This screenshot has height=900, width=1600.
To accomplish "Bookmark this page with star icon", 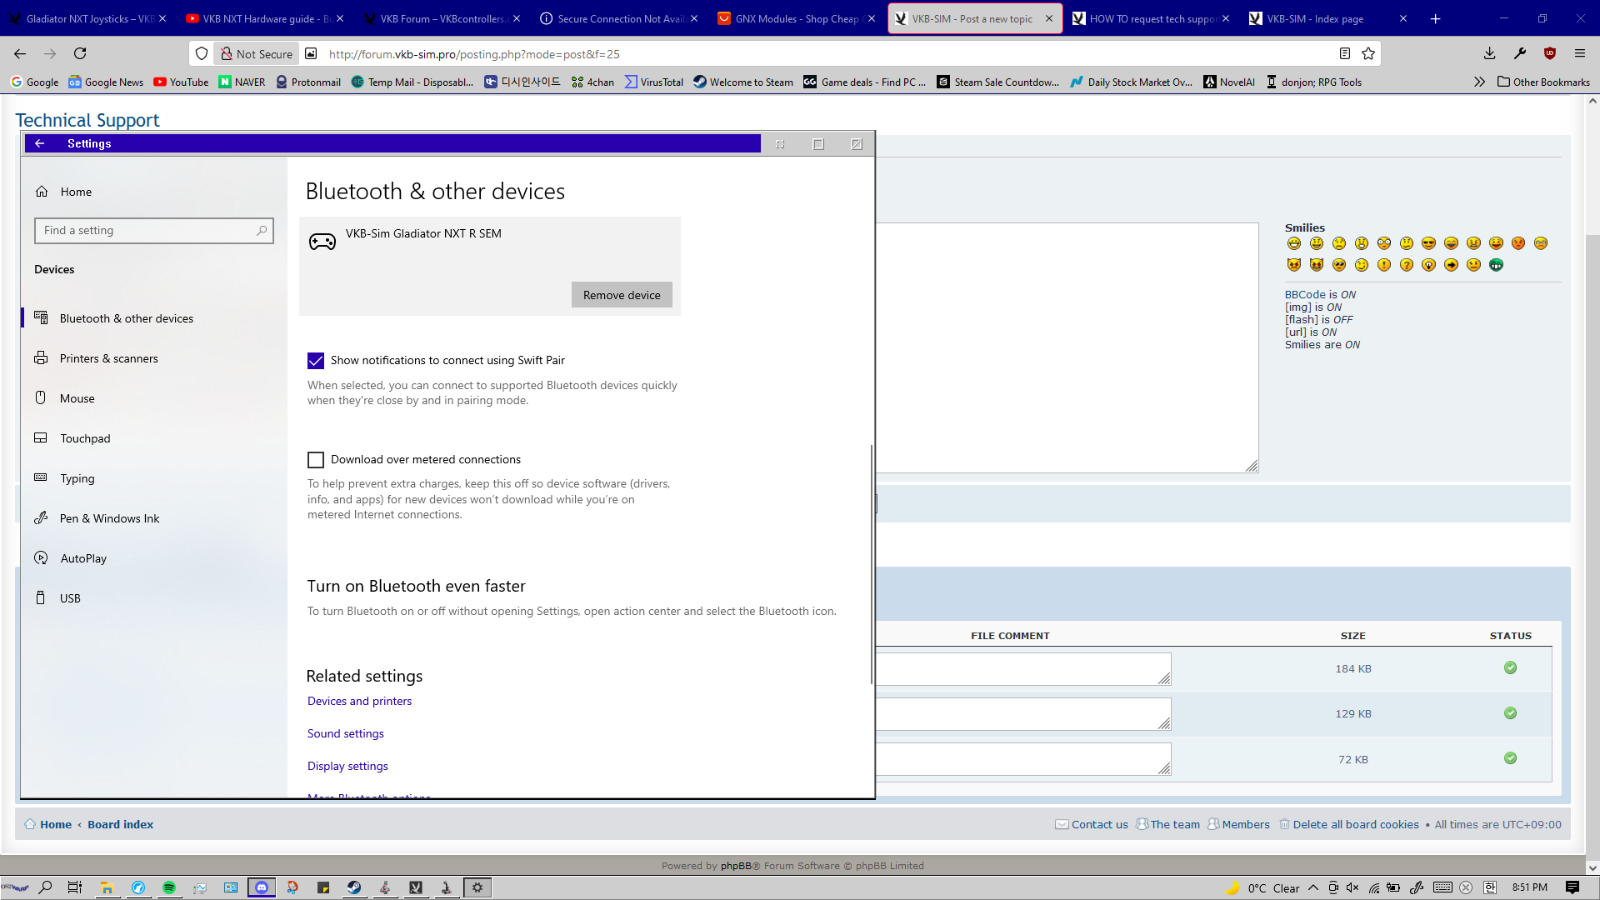I will [1368, 54].
